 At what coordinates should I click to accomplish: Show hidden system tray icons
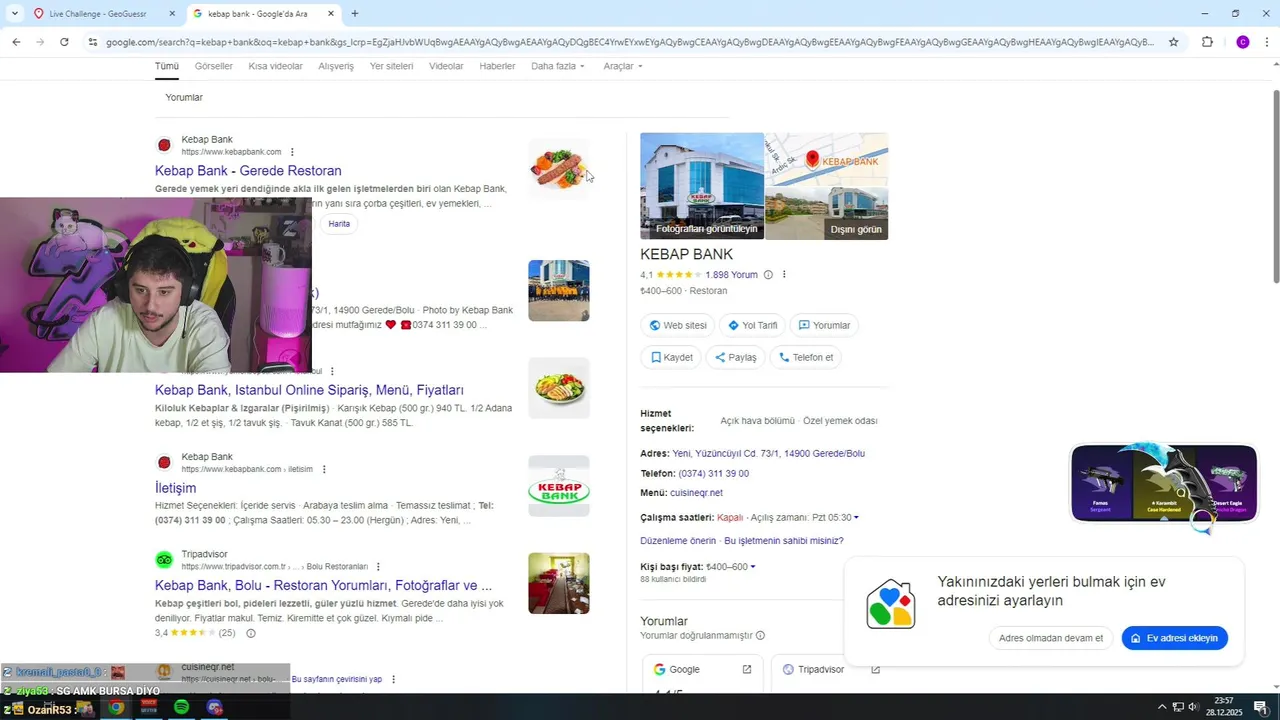(x=1162, y=707)
